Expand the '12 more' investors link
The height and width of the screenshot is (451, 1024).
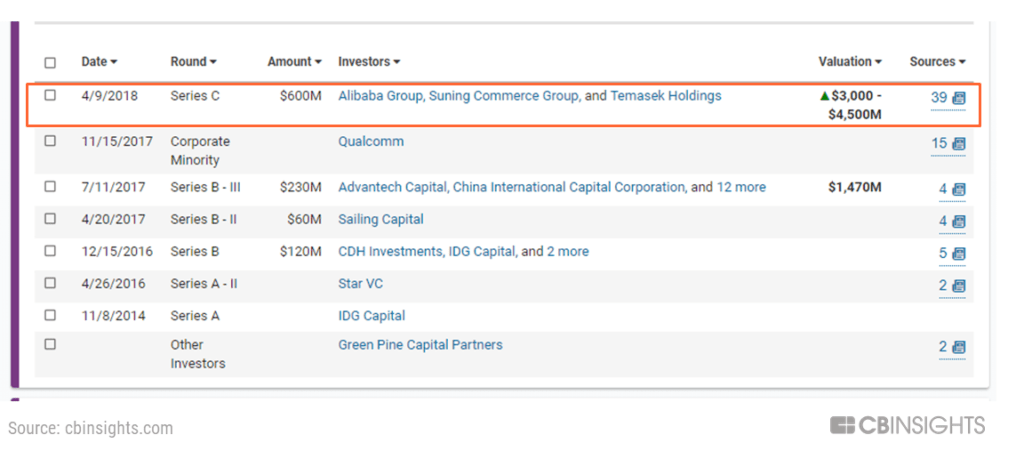[741, 187]
